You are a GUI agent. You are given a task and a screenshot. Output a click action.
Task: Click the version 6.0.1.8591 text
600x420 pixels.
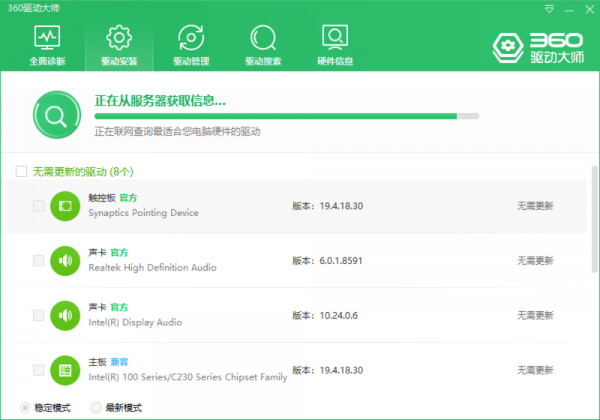click(x=341, y=260)
